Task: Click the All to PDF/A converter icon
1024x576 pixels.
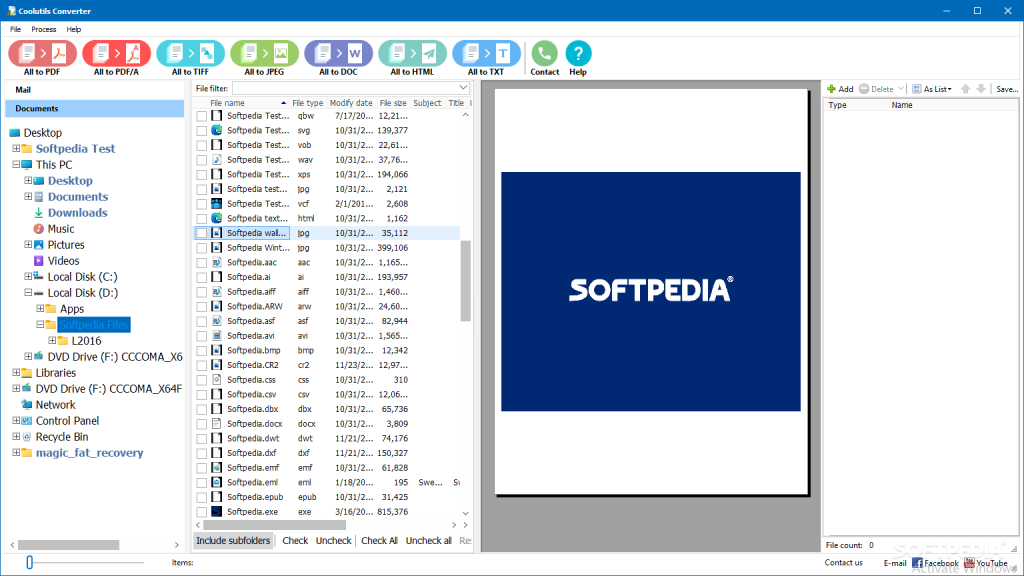Action: click(x=116, y=54)
